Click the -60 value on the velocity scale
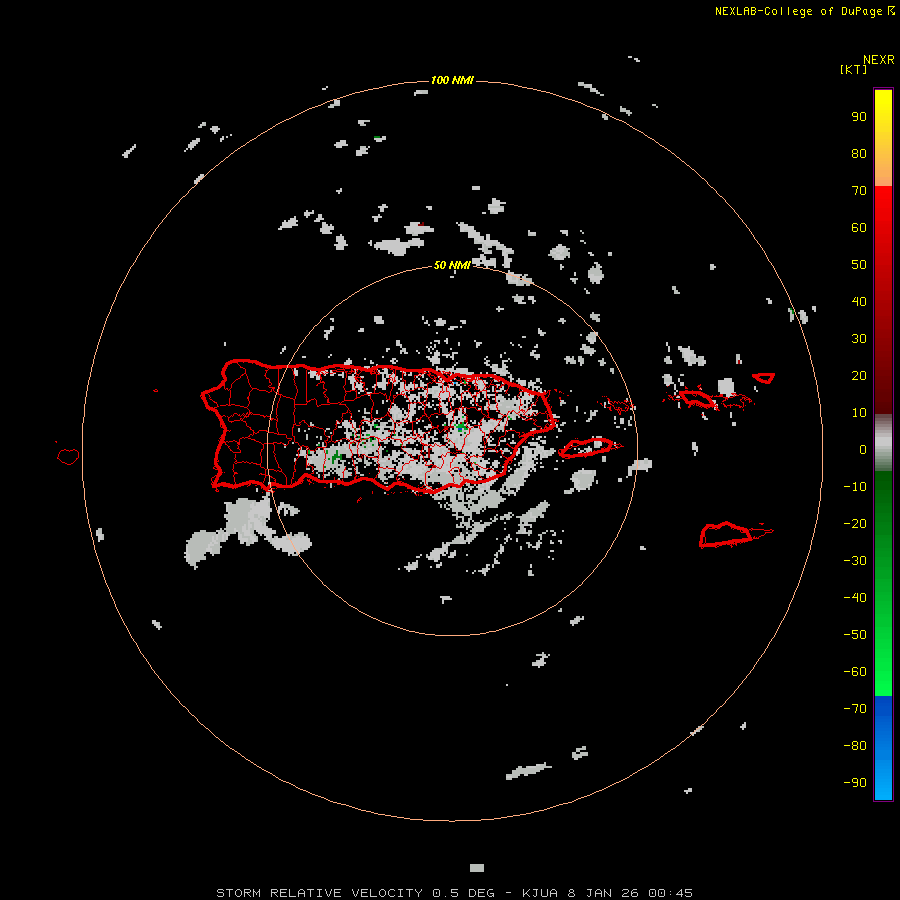The image size is (900, 900). [x=855, y=672]
